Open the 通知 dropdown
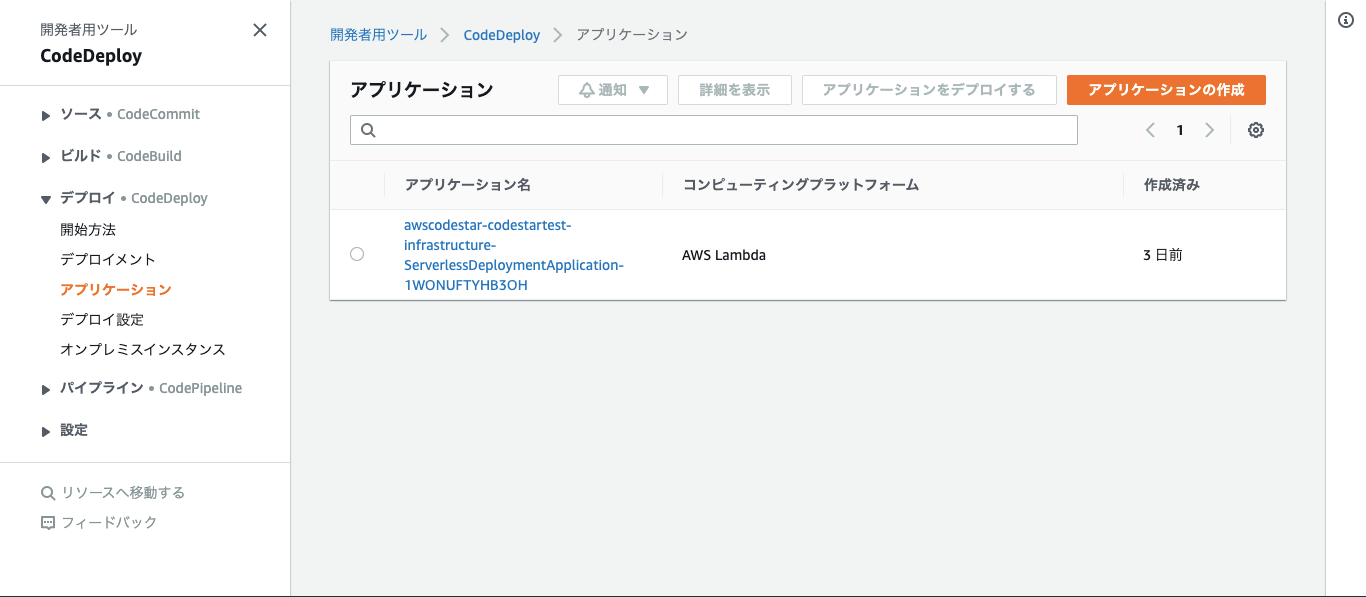The height and width of the screenshot is (597, 1366). pos(613,90)
